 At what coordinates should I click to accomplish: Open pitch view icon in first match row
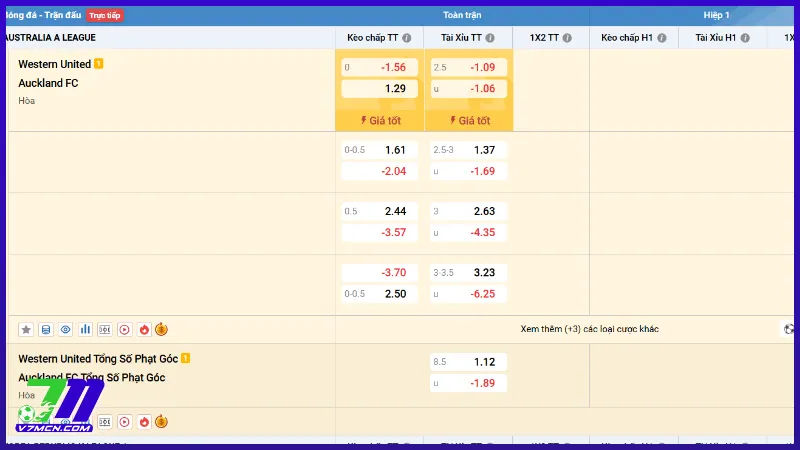point(105,329)
